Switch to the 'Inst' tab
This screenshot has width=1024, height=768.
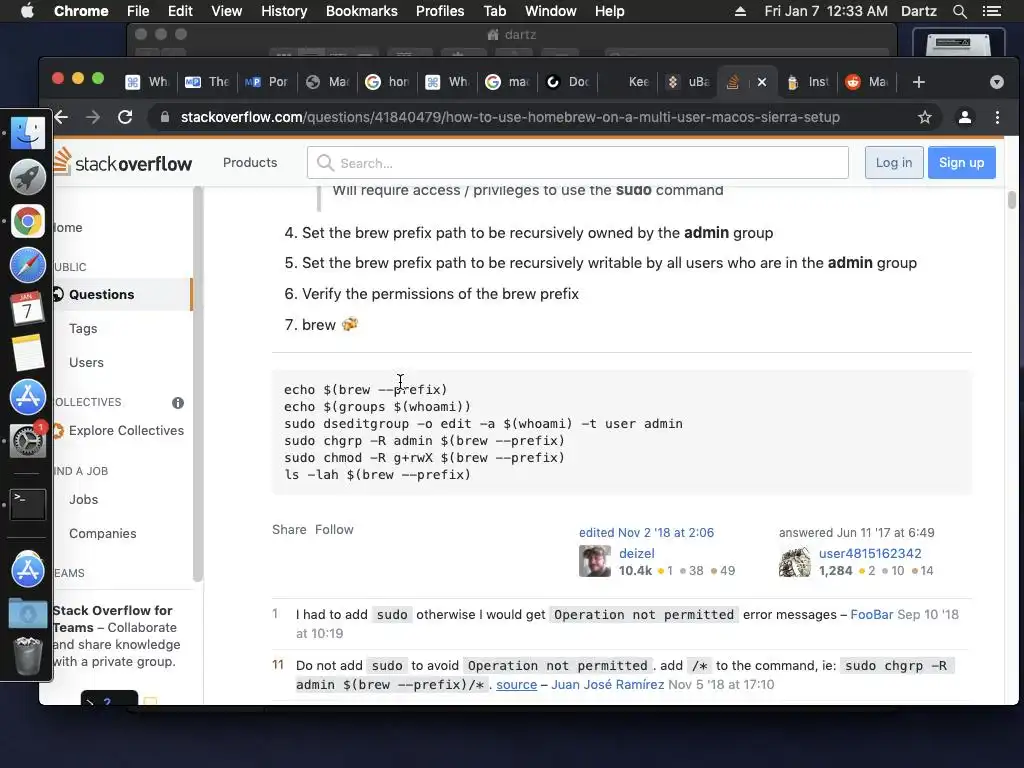coord(808,82)
